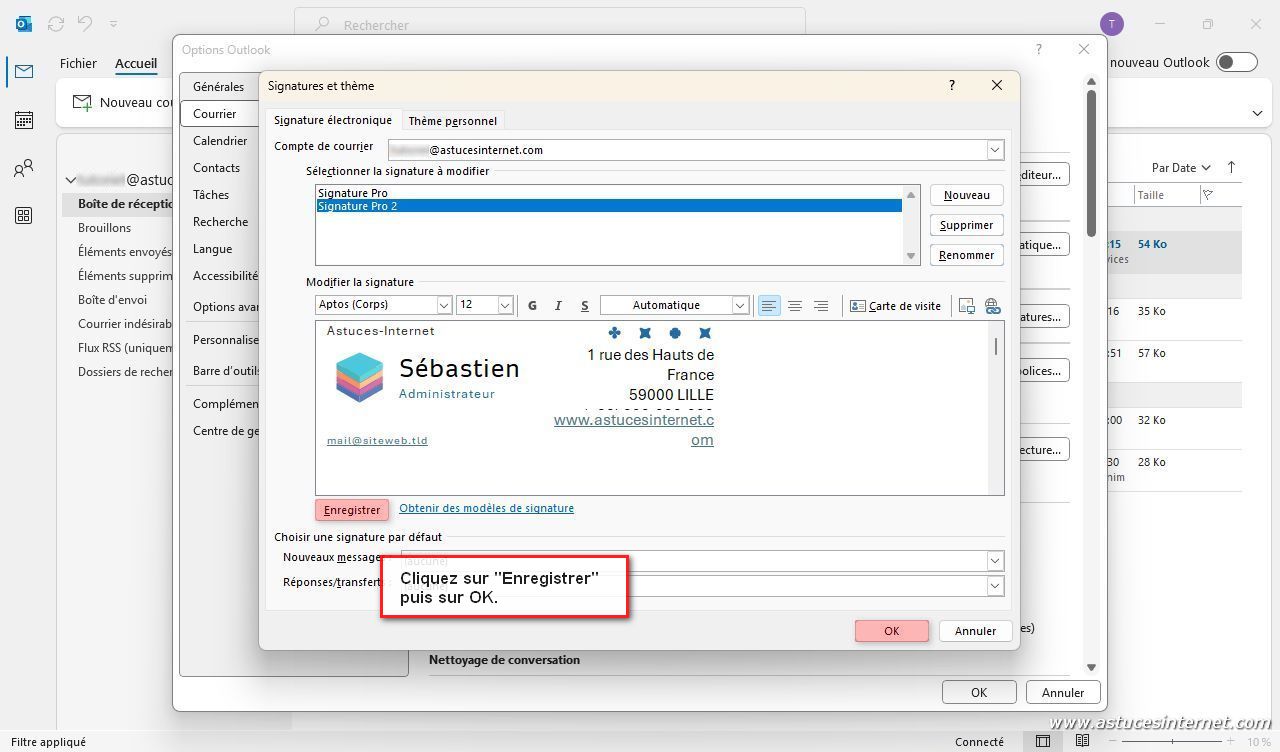Reverse the sort order arrow
Image resolution: width=1280 pixels, height=752 pixels.
click(x=1231, y=168)
